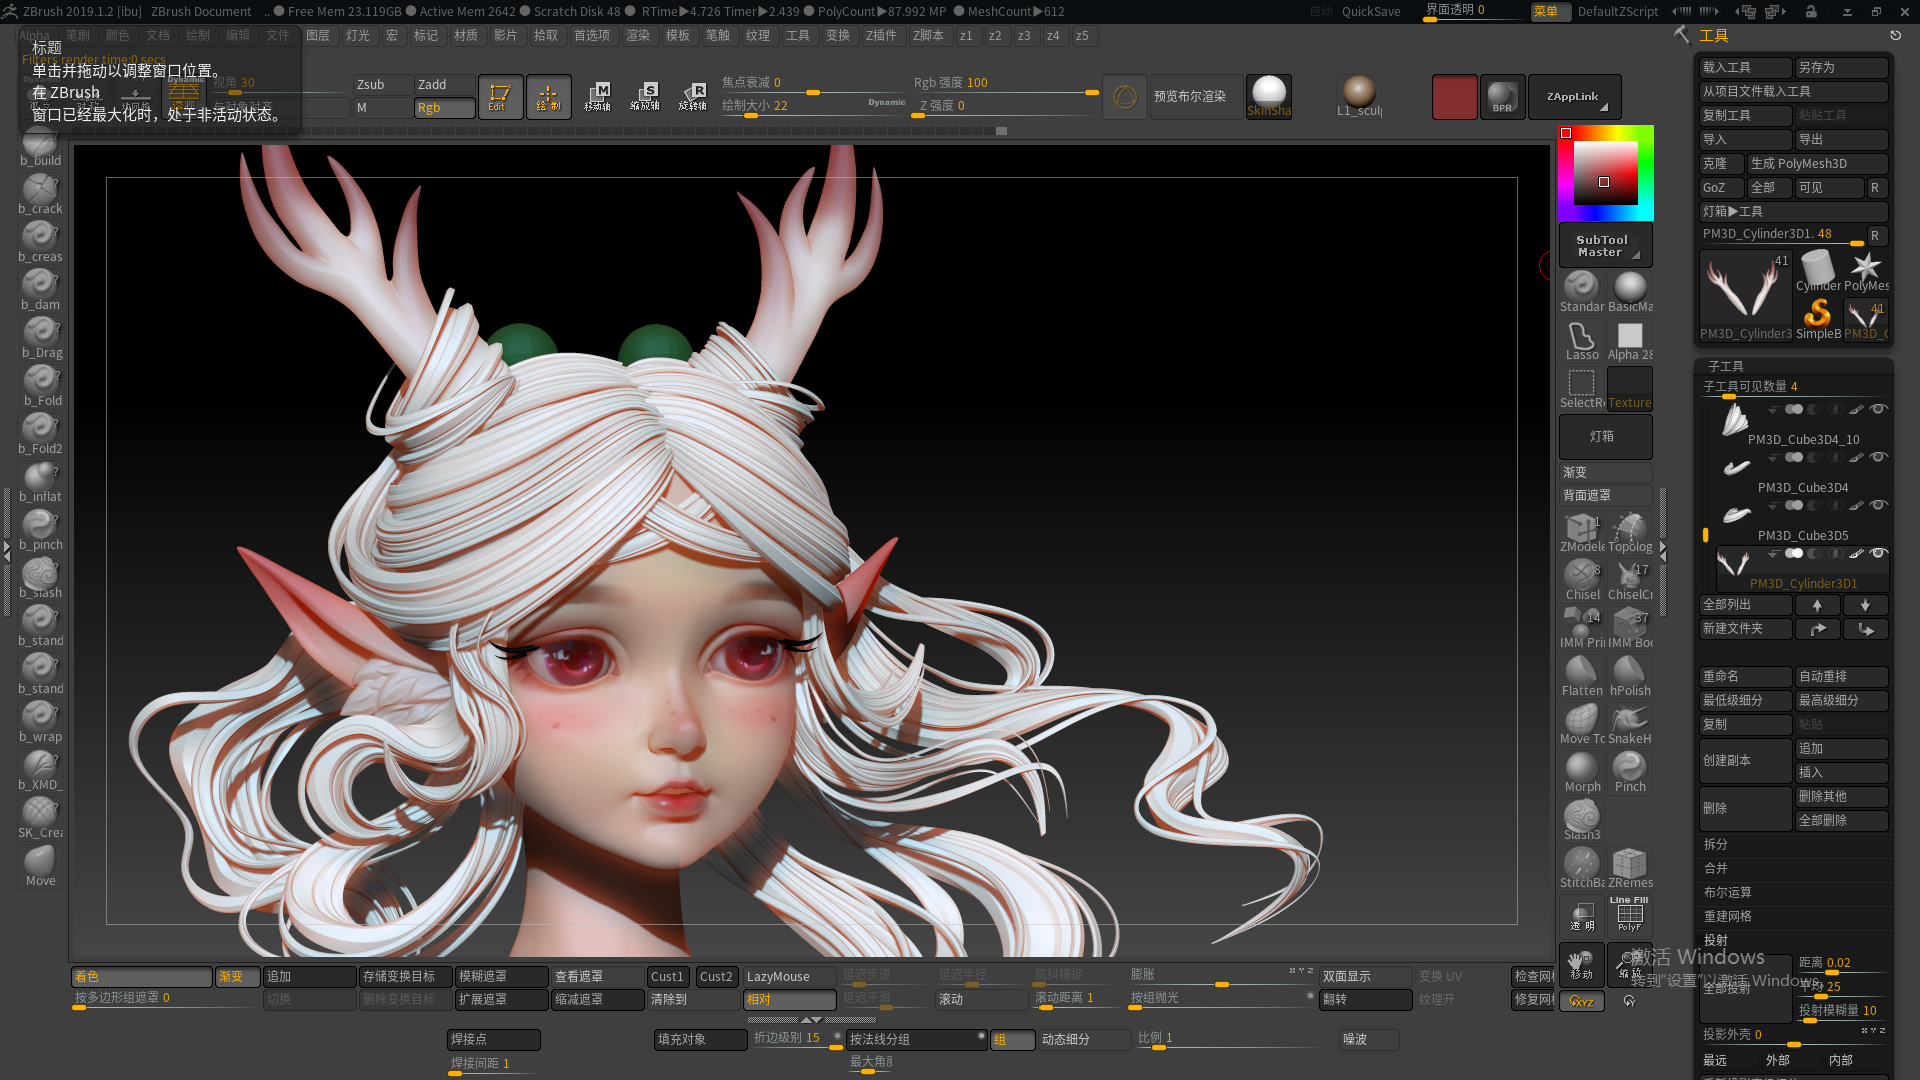Toggle PM3D_Cylinder3D1 eye visibility
1920x1080 pixels.
pyautogui.click(x=1879, y=553)
